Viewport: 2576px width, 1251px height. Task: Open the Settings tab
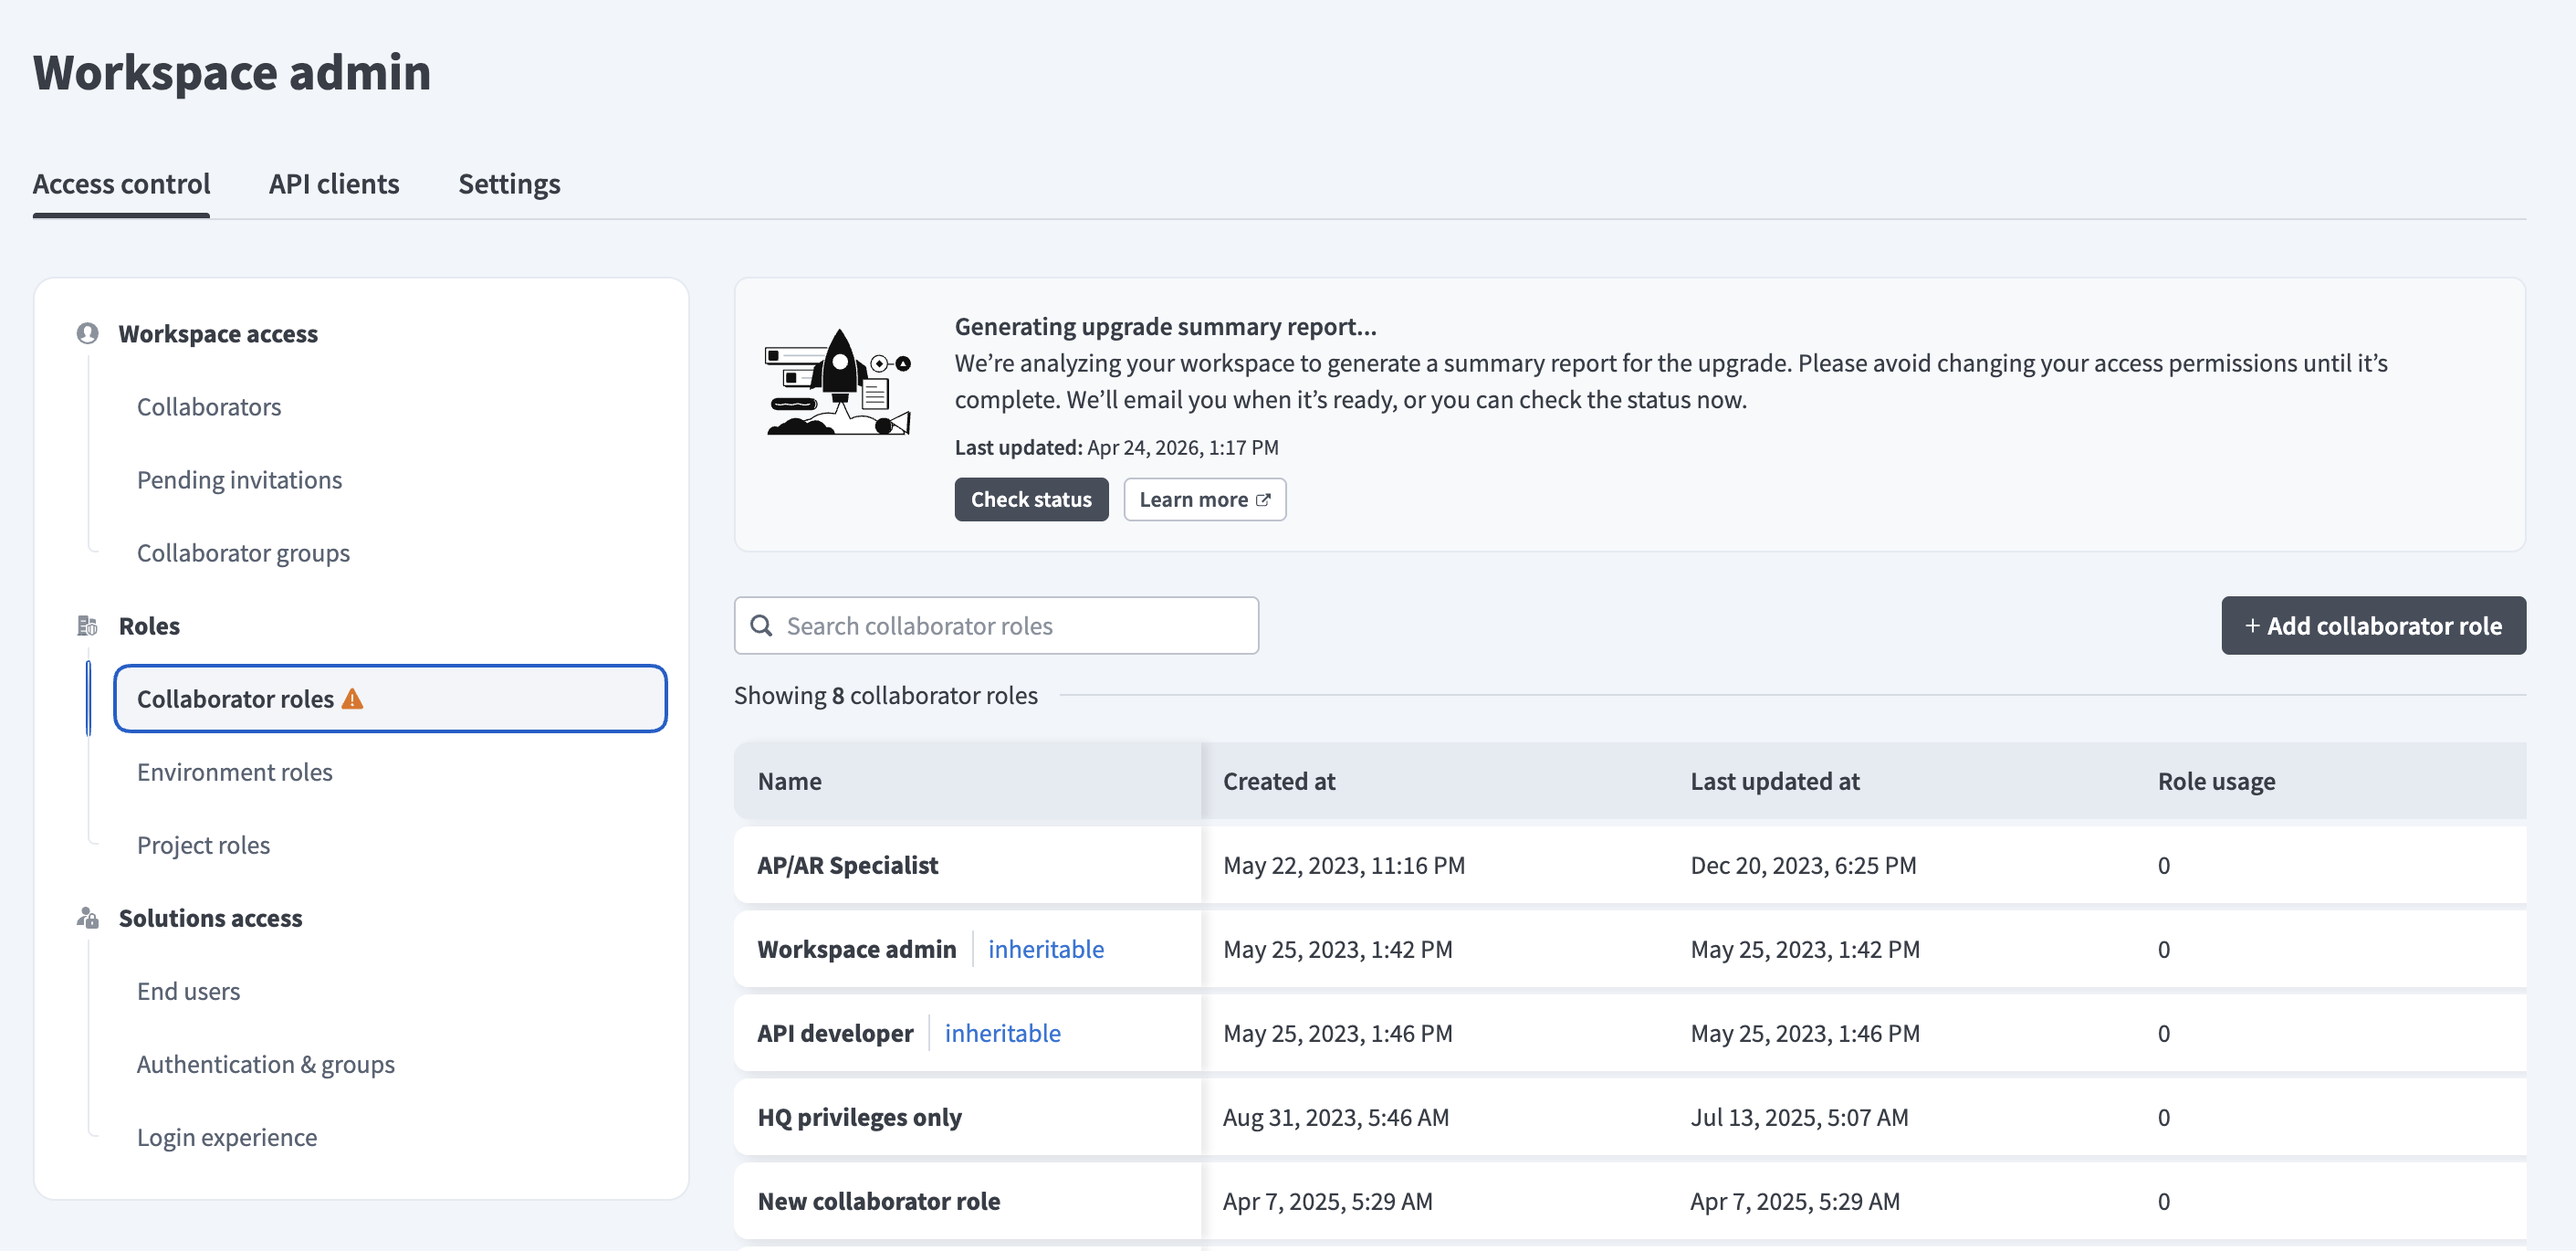[509, 184]
